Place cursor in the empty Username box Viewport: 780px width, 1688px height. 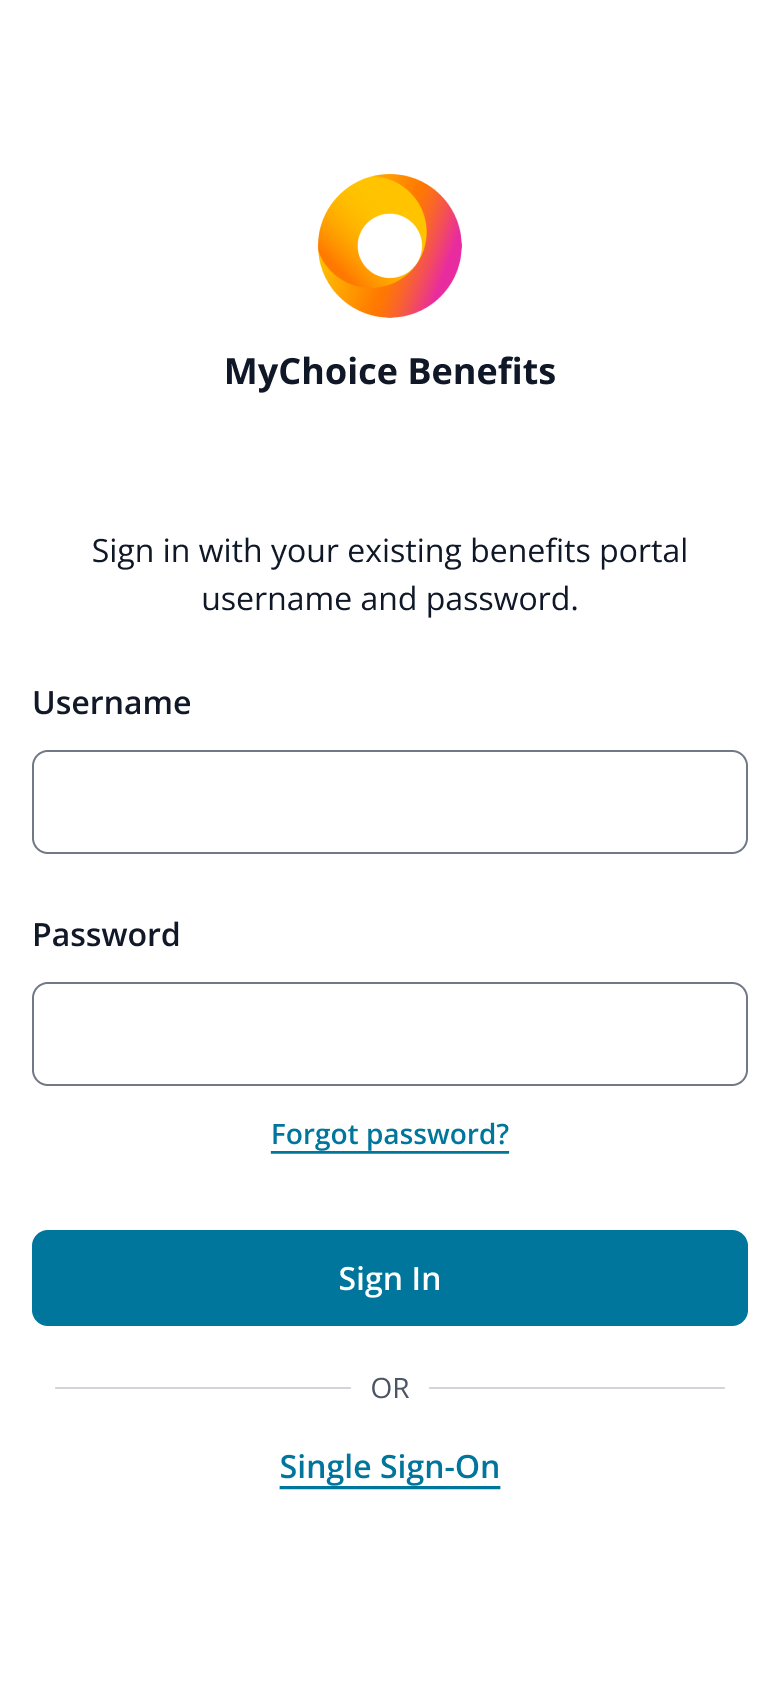click(390, 802)
